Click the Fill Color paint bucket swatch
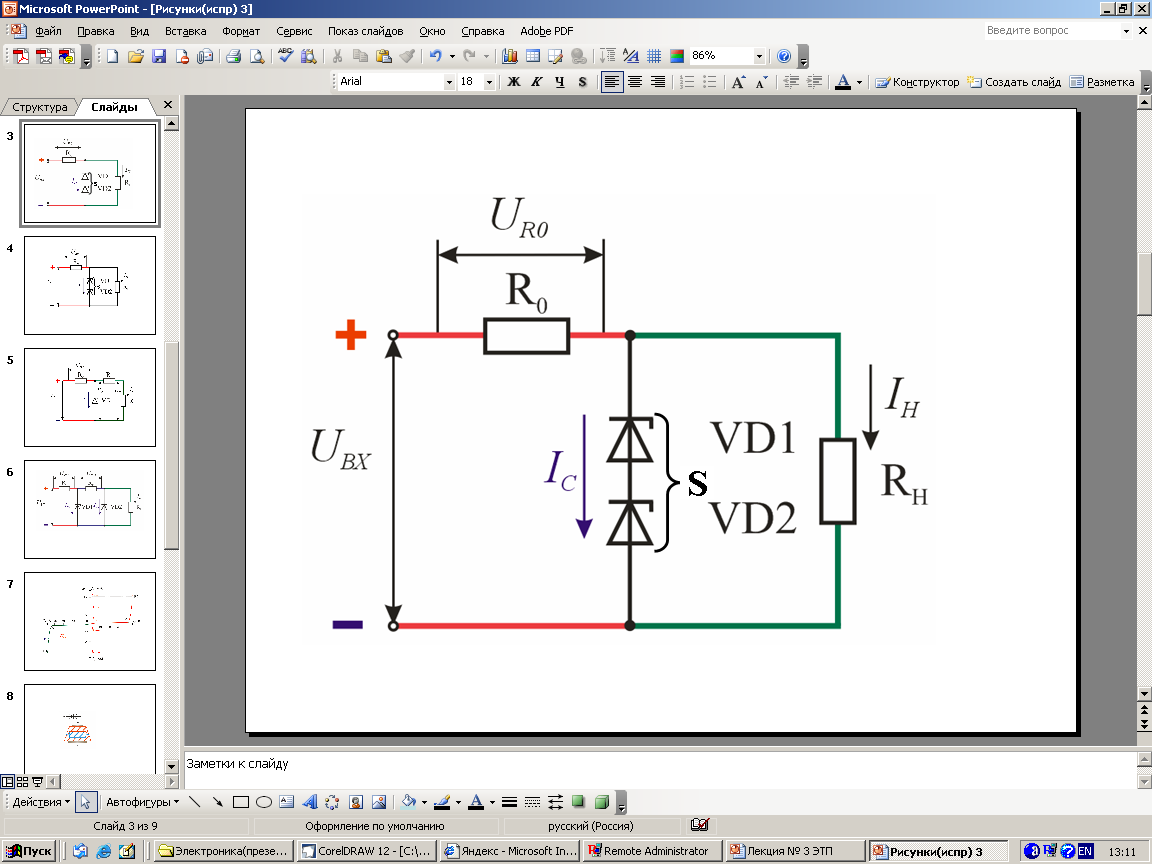 pos(408,802)
